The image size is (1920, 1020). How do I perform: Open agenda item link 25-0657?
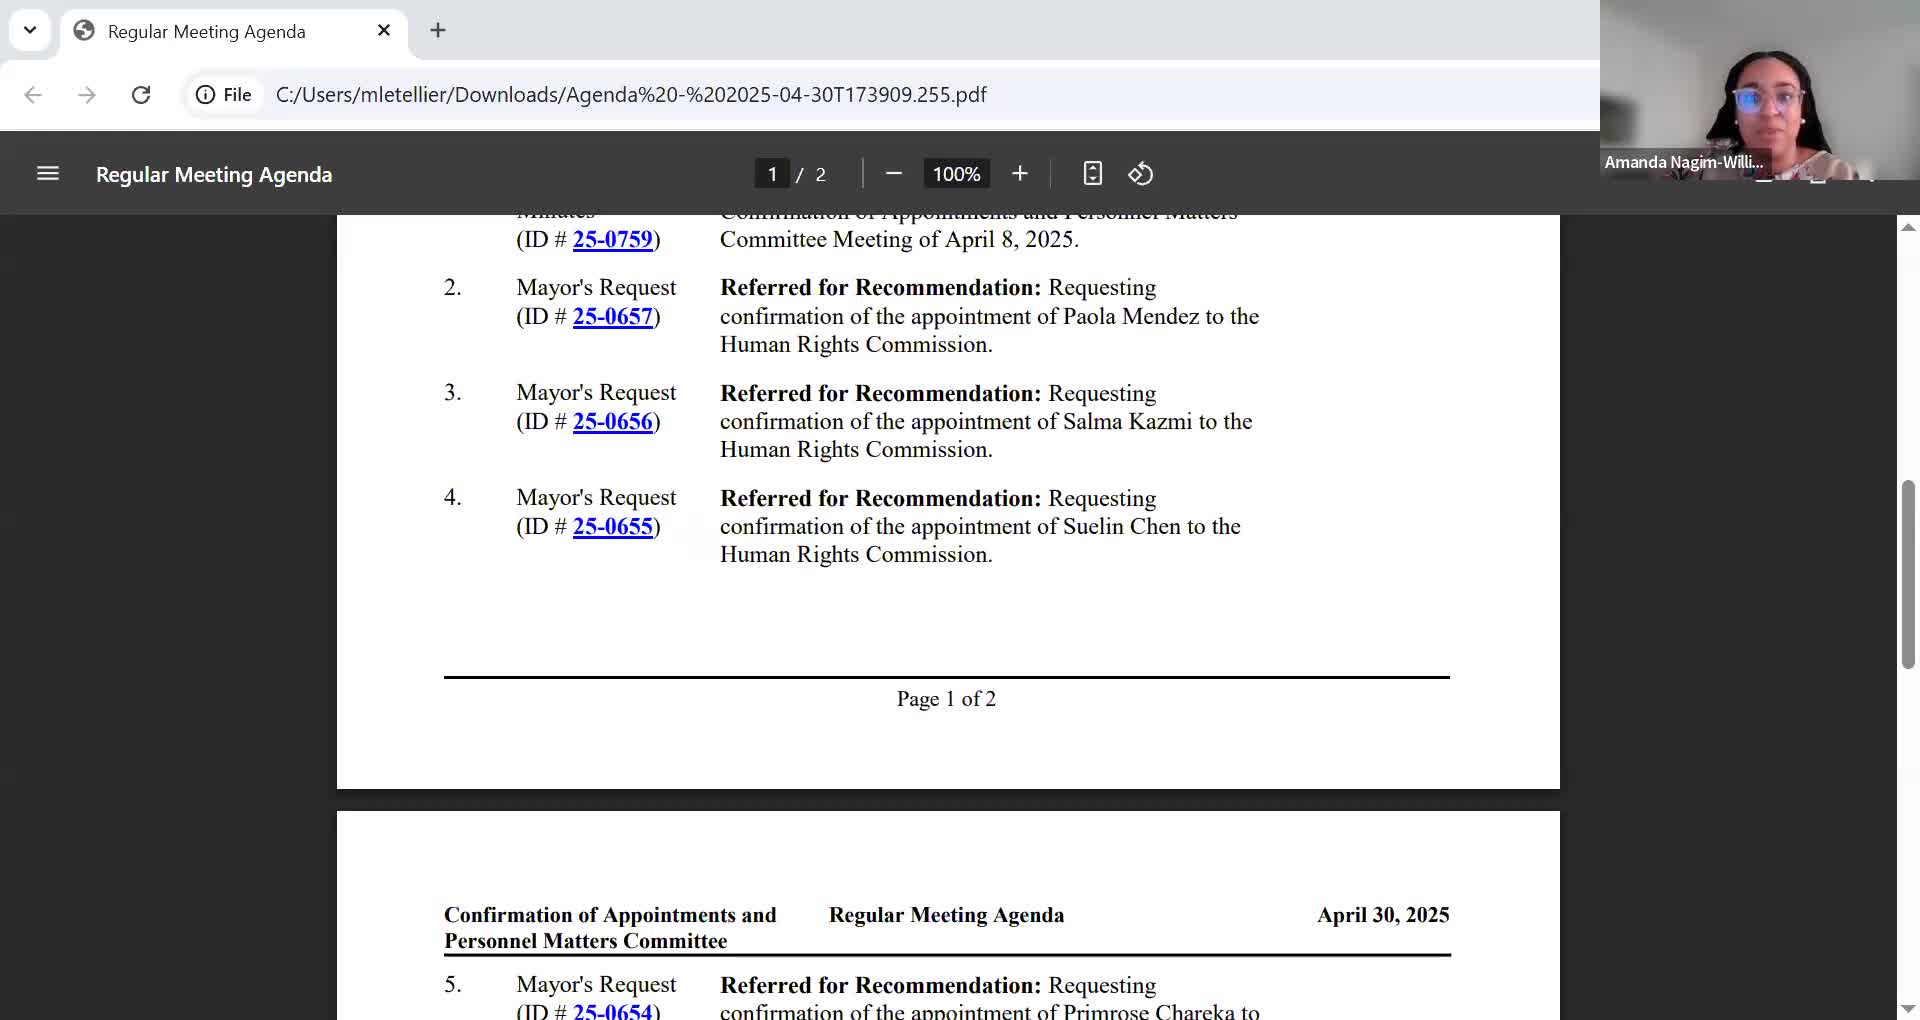(x=612, y=317)
